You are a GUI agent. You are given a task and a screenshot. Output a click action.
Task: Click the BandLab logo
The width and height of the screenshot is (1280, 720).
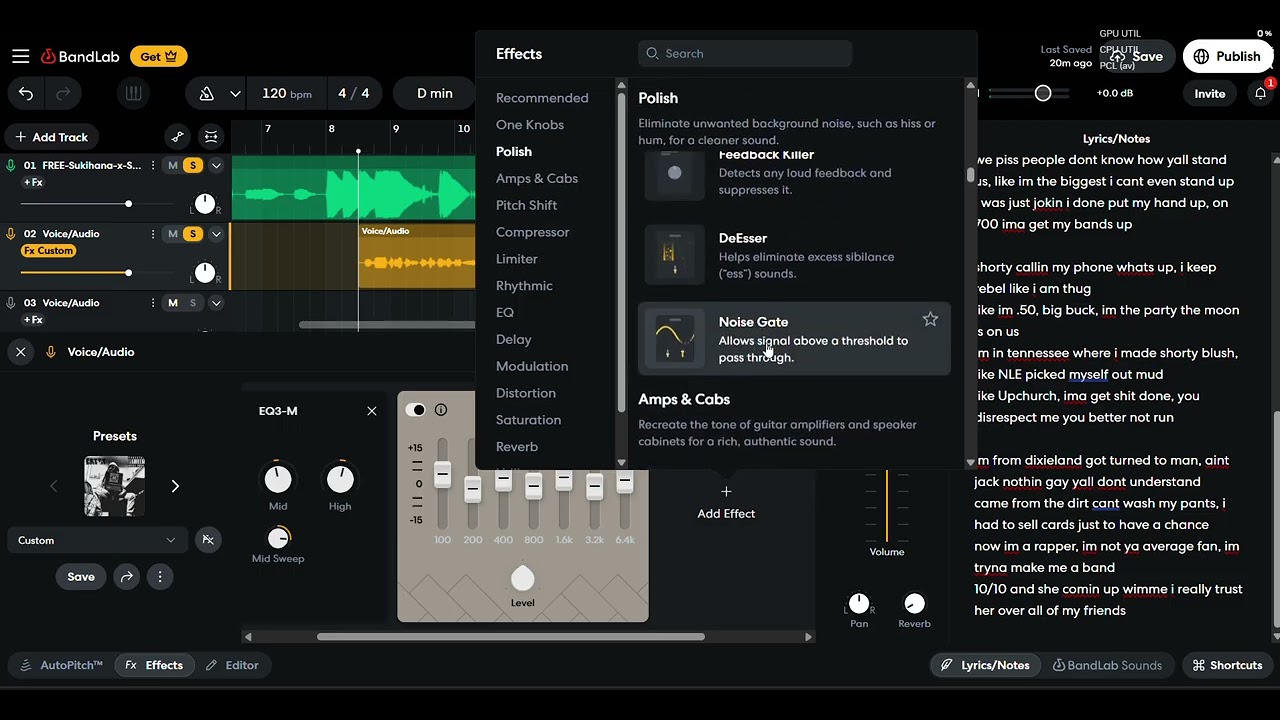(80, 57)
